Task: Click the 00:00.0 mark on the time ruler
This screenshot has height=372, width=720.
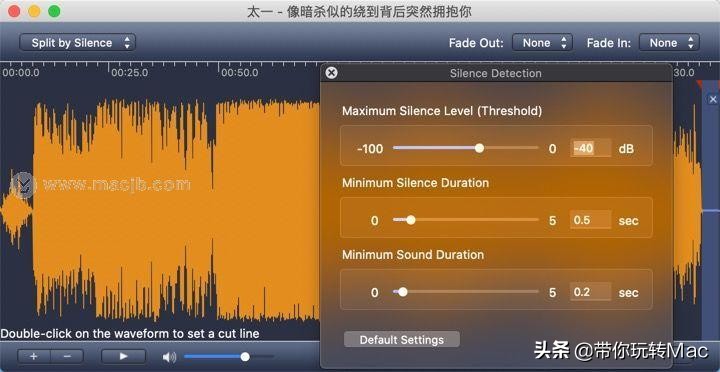Action: pyautogui.click(x=21, y=73)
